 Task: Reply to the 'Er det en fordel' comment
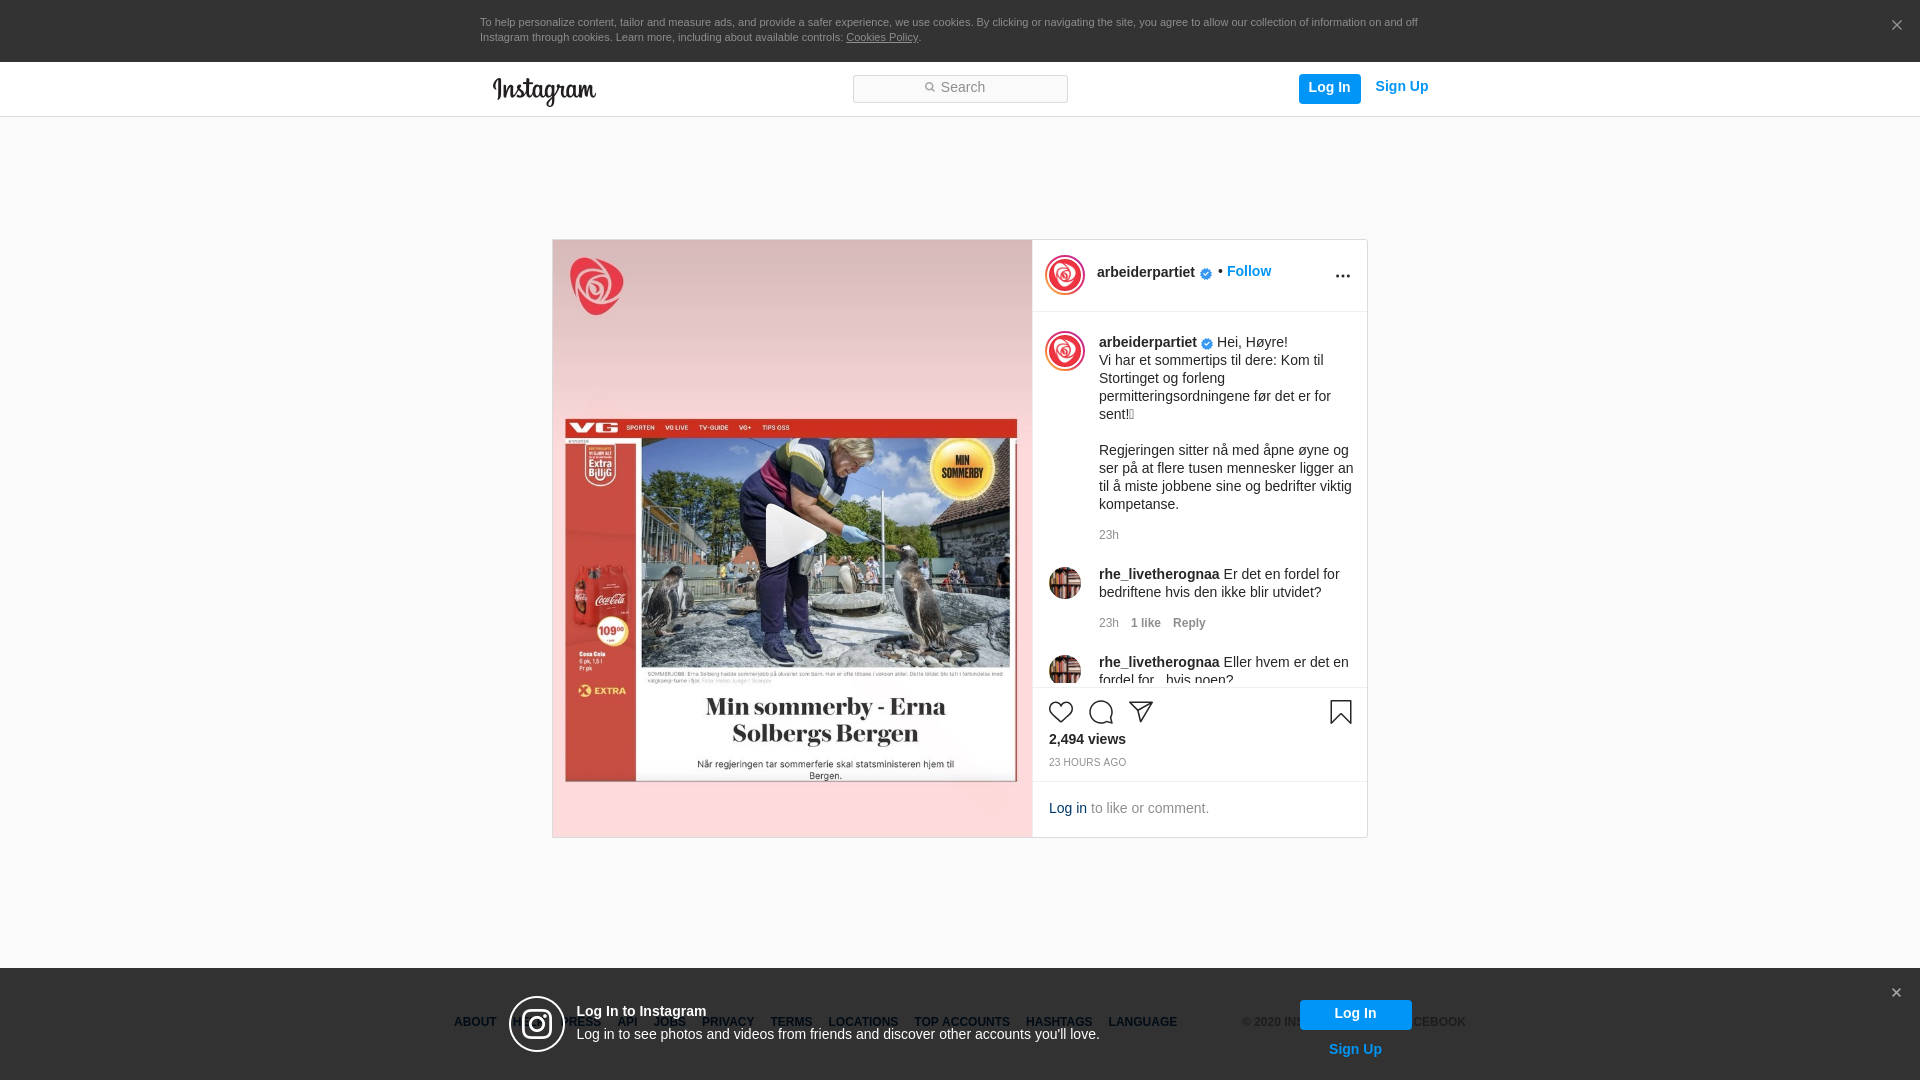[x=1189, y=623]
